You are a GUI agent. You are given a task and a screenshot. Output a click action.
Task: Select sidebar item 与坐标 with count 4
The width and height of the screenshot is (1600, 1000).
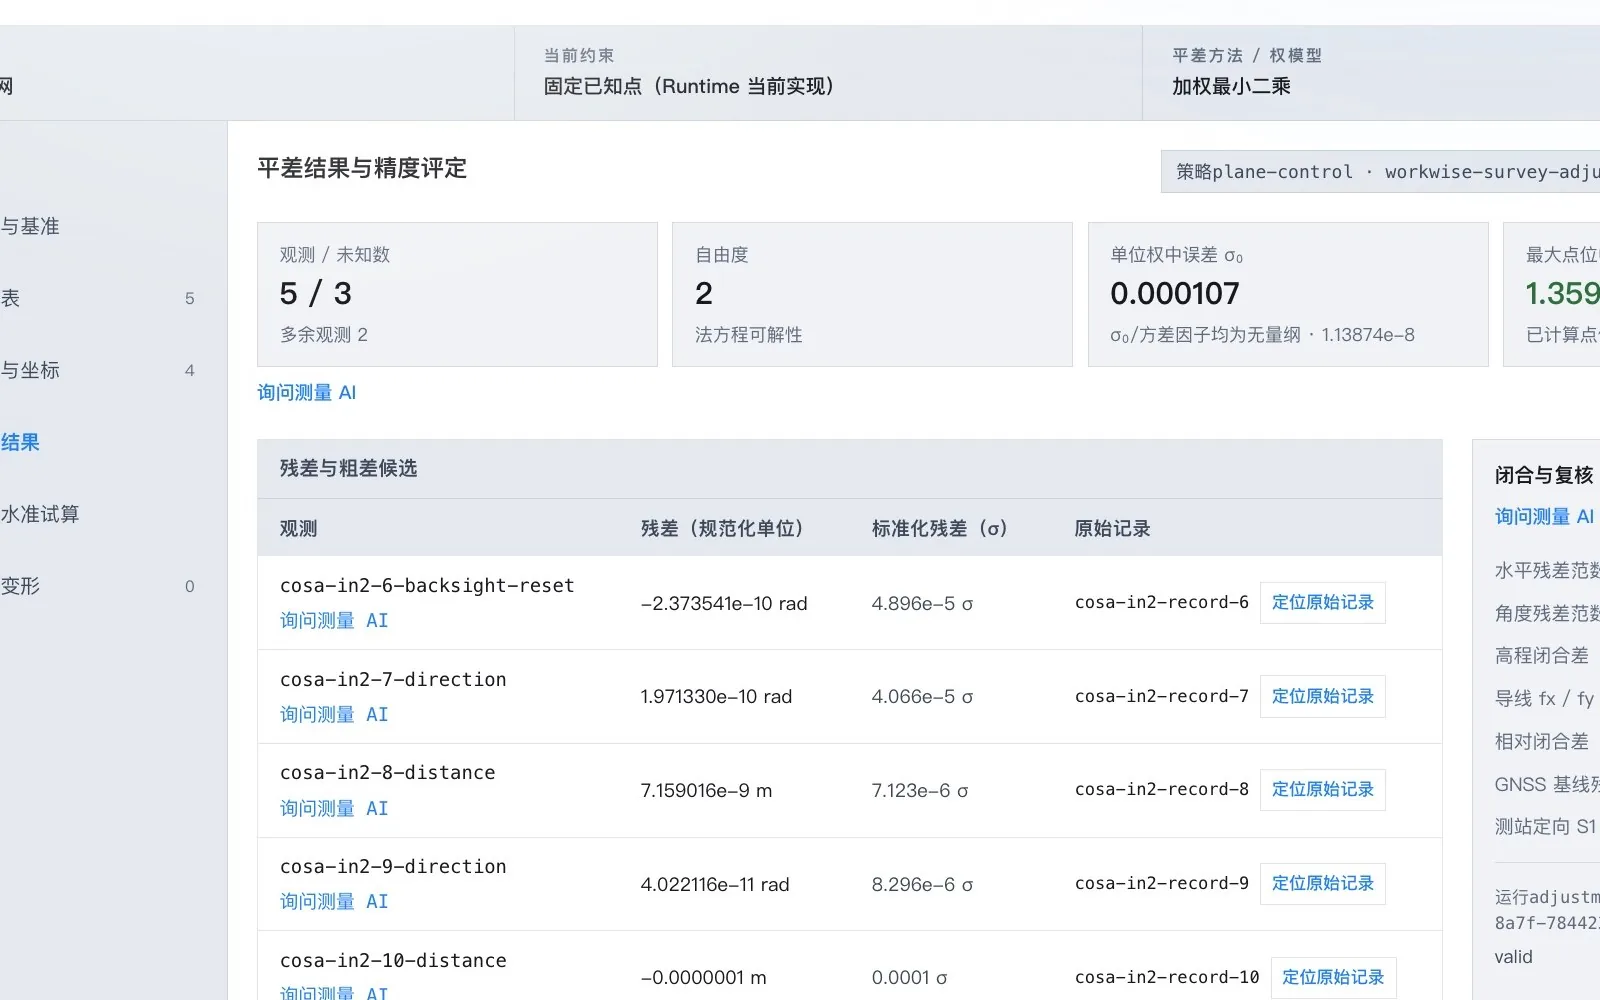pos(98,370)
